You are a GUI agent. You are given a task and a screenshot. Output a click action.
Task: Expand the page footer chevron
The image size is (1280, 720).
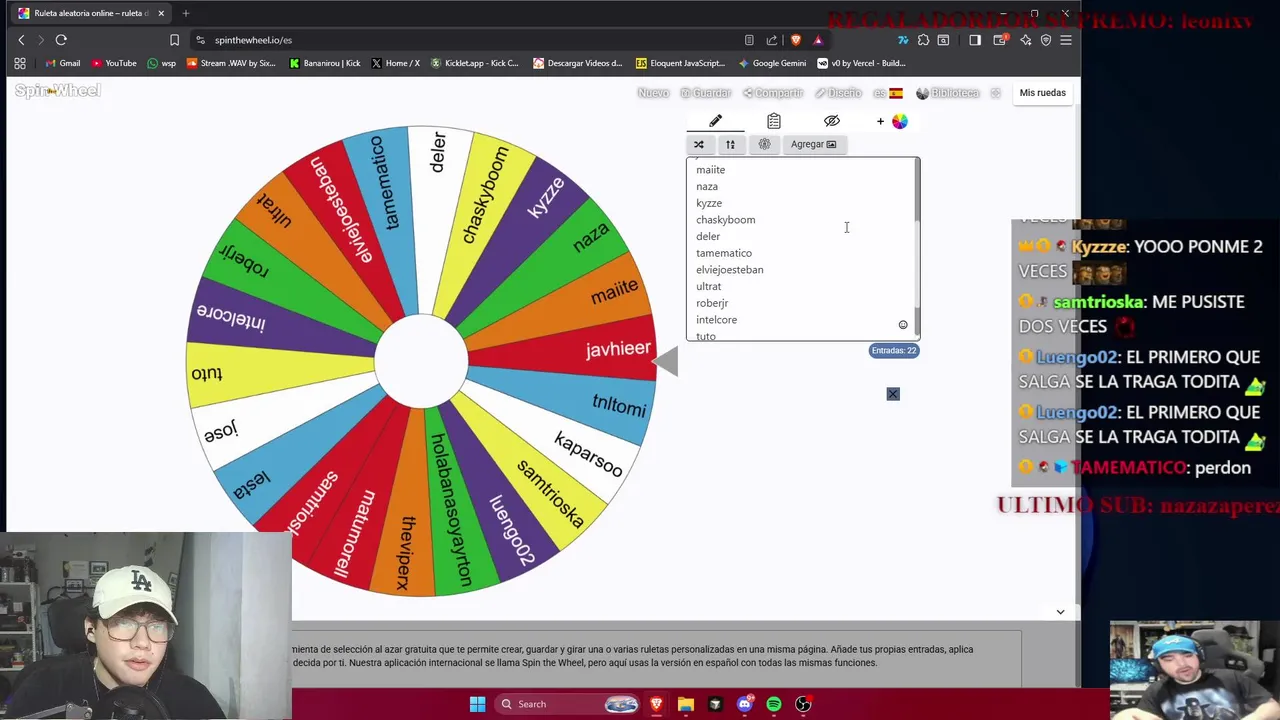coord(1060,612)
